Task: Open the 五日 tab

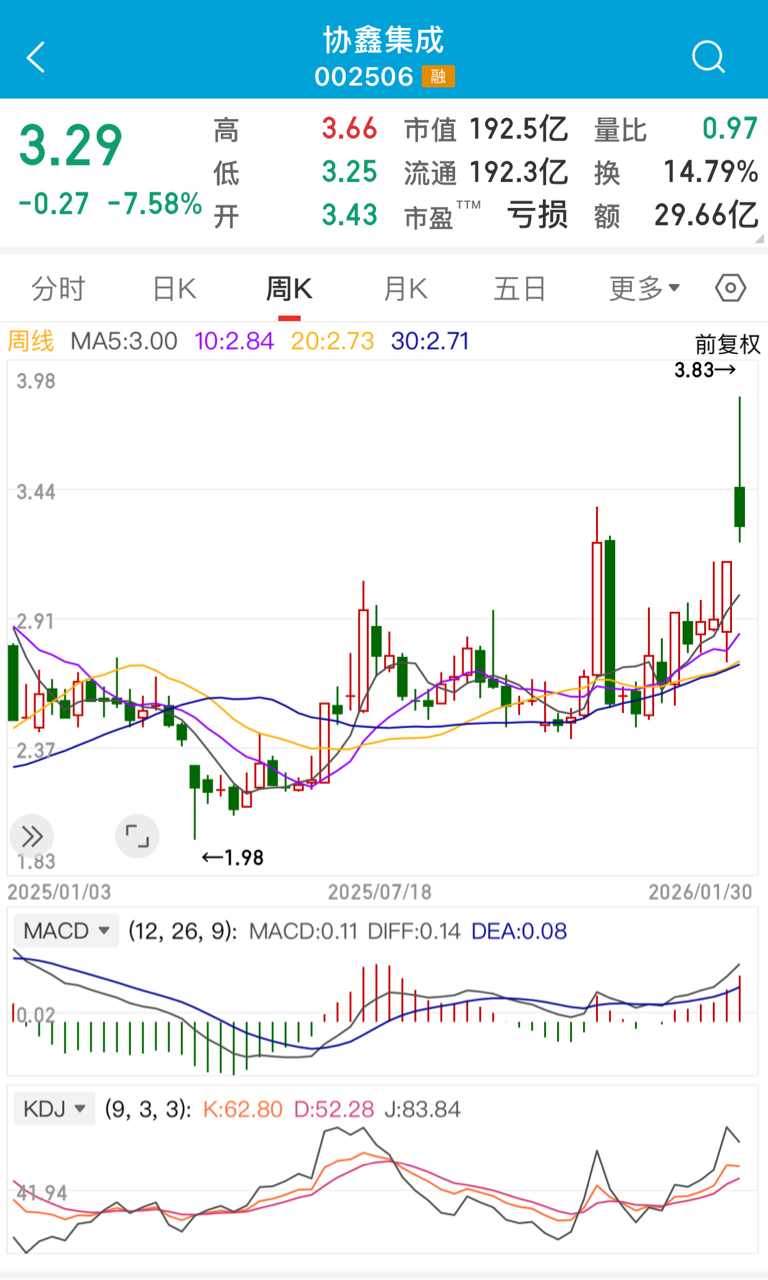Action: point(520,289)
